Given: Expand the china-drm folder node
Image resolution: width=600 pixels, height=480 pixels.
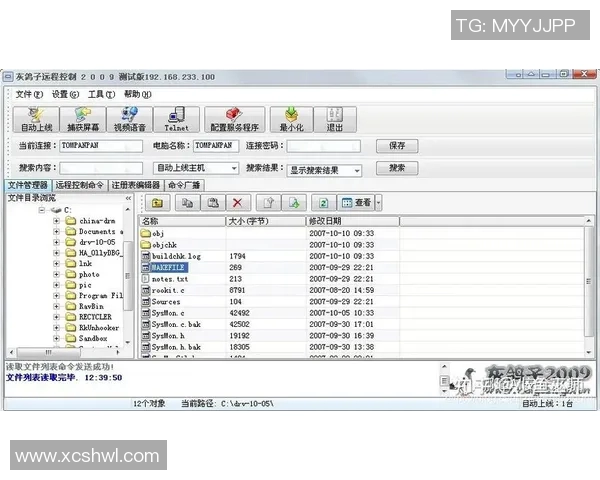Looking at the screenshot, I should click(56, 221).
